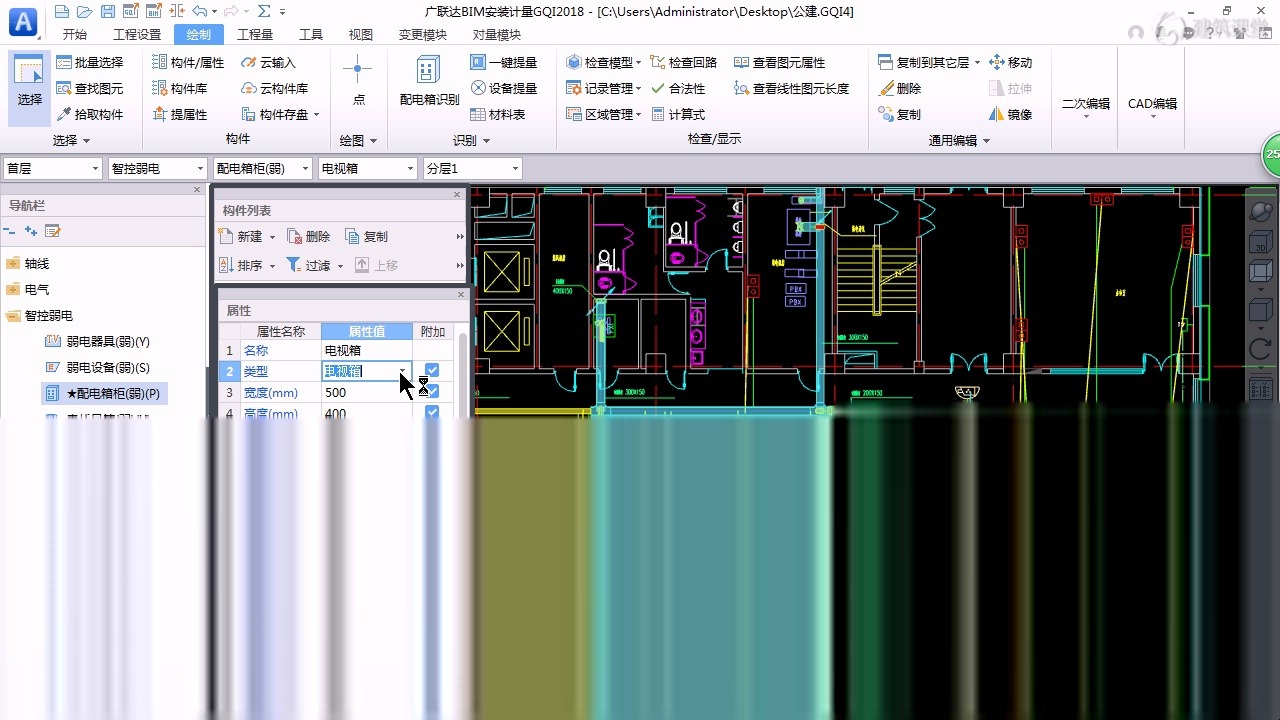Viewport: 1280px width, 720px height.
Task: Click 设备提量 equipment quantity
Action: coord(504,88)
